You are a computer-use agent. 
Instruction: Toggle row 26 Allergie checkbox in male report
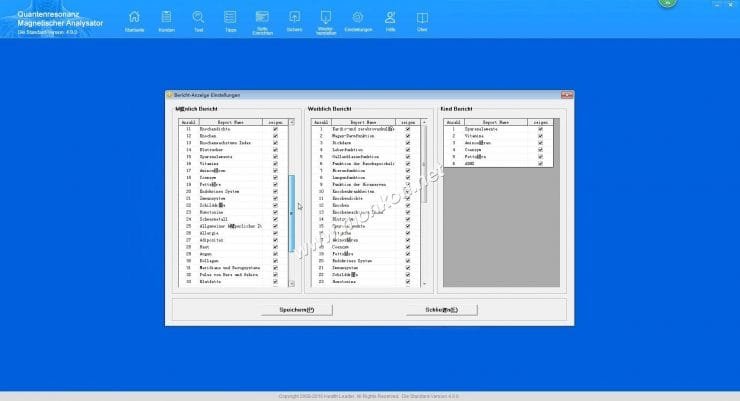point(276,233)
